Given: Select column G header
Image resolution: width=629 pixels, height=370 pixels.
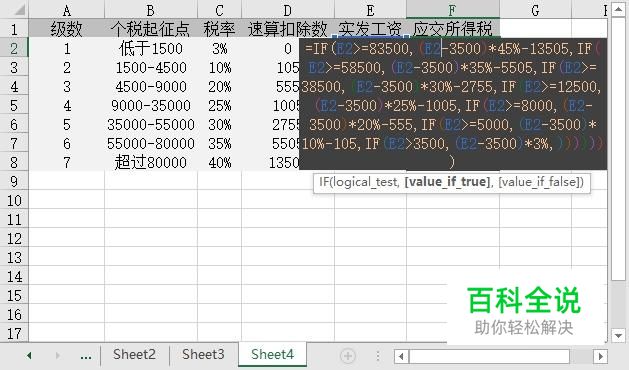Looking at the screenshot, I should coord(535,10).
